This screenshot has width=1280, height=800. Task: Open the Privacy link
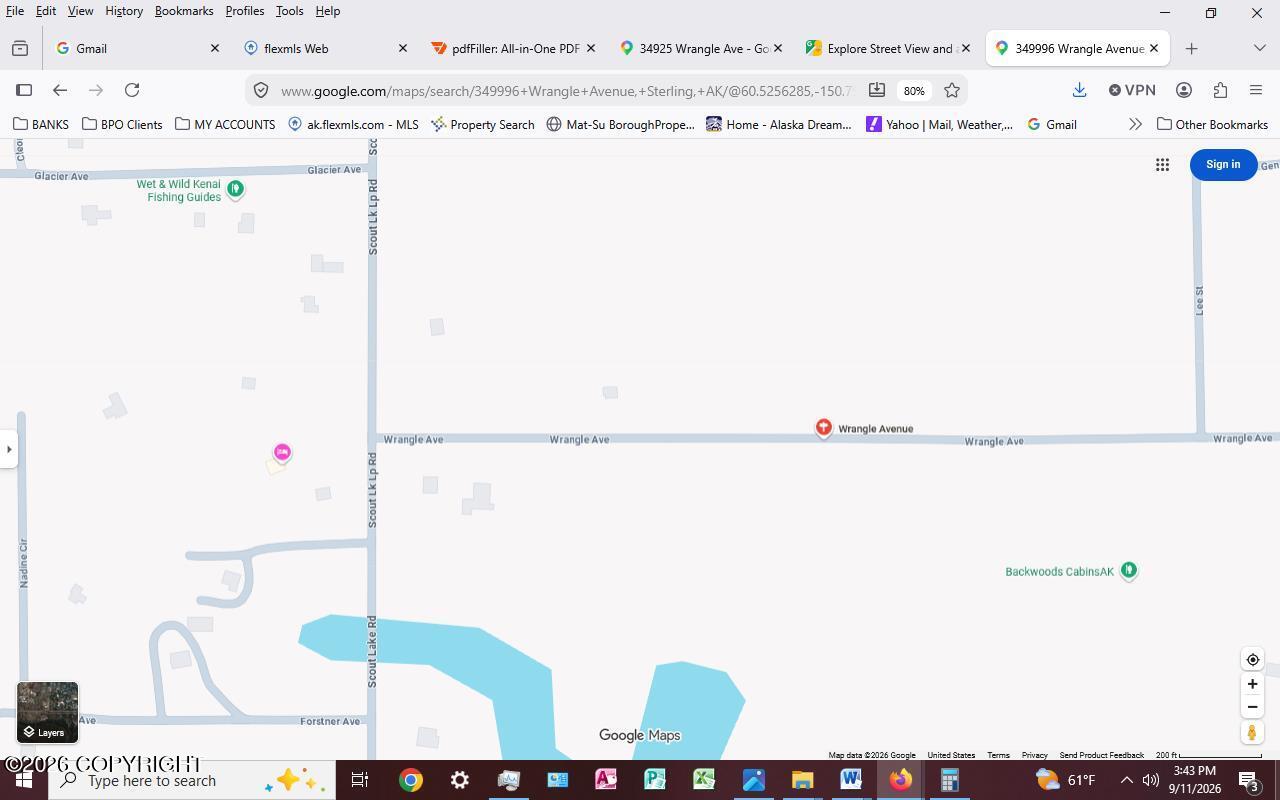[1034, 755]
